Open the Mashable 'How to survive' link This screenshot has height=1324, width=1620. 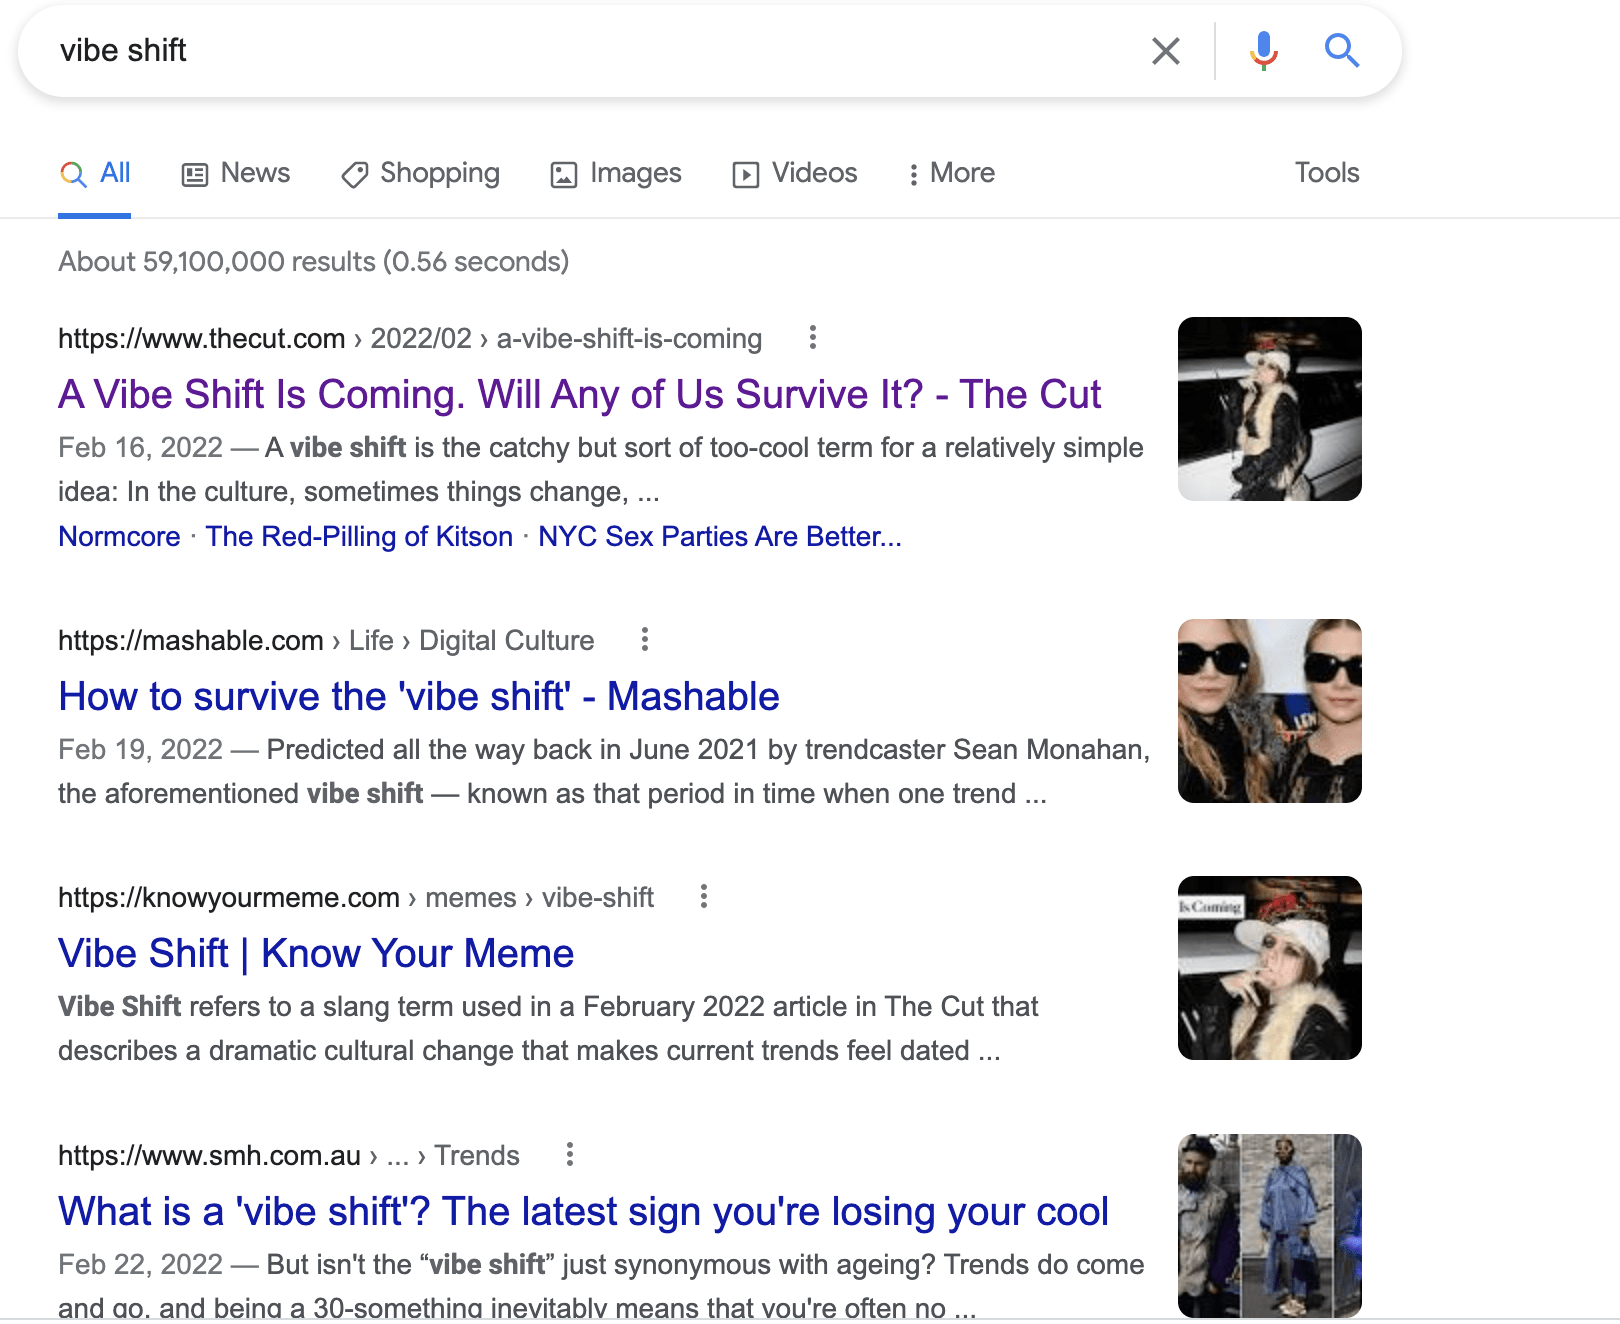[418, 697]
